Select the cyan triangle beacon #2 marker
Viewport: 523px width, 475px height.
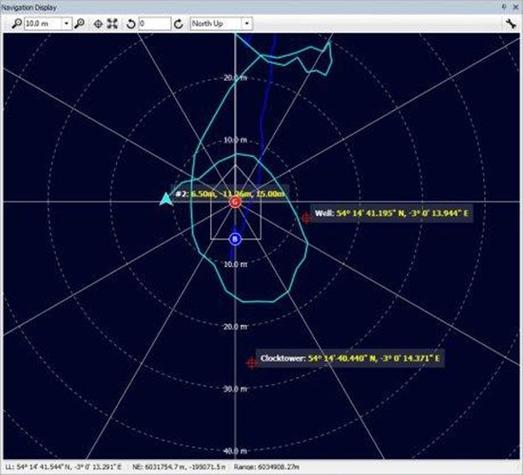coord(166,199)
